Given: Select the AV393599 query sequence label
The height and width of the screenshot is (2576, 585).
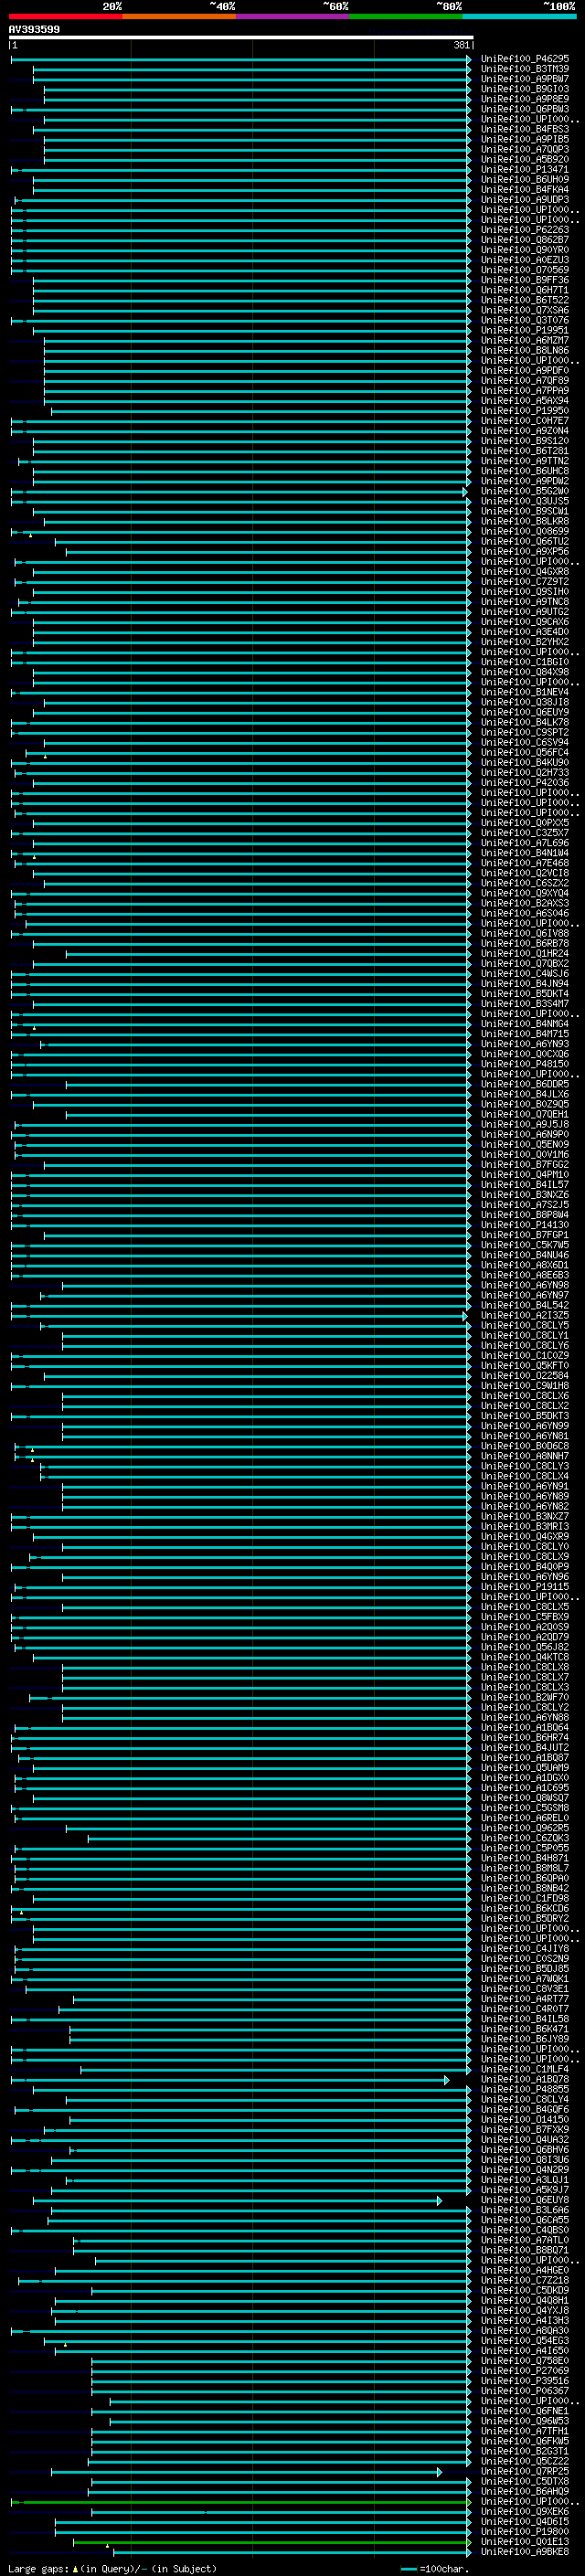Looking at the screenshot, I should 34,29.
